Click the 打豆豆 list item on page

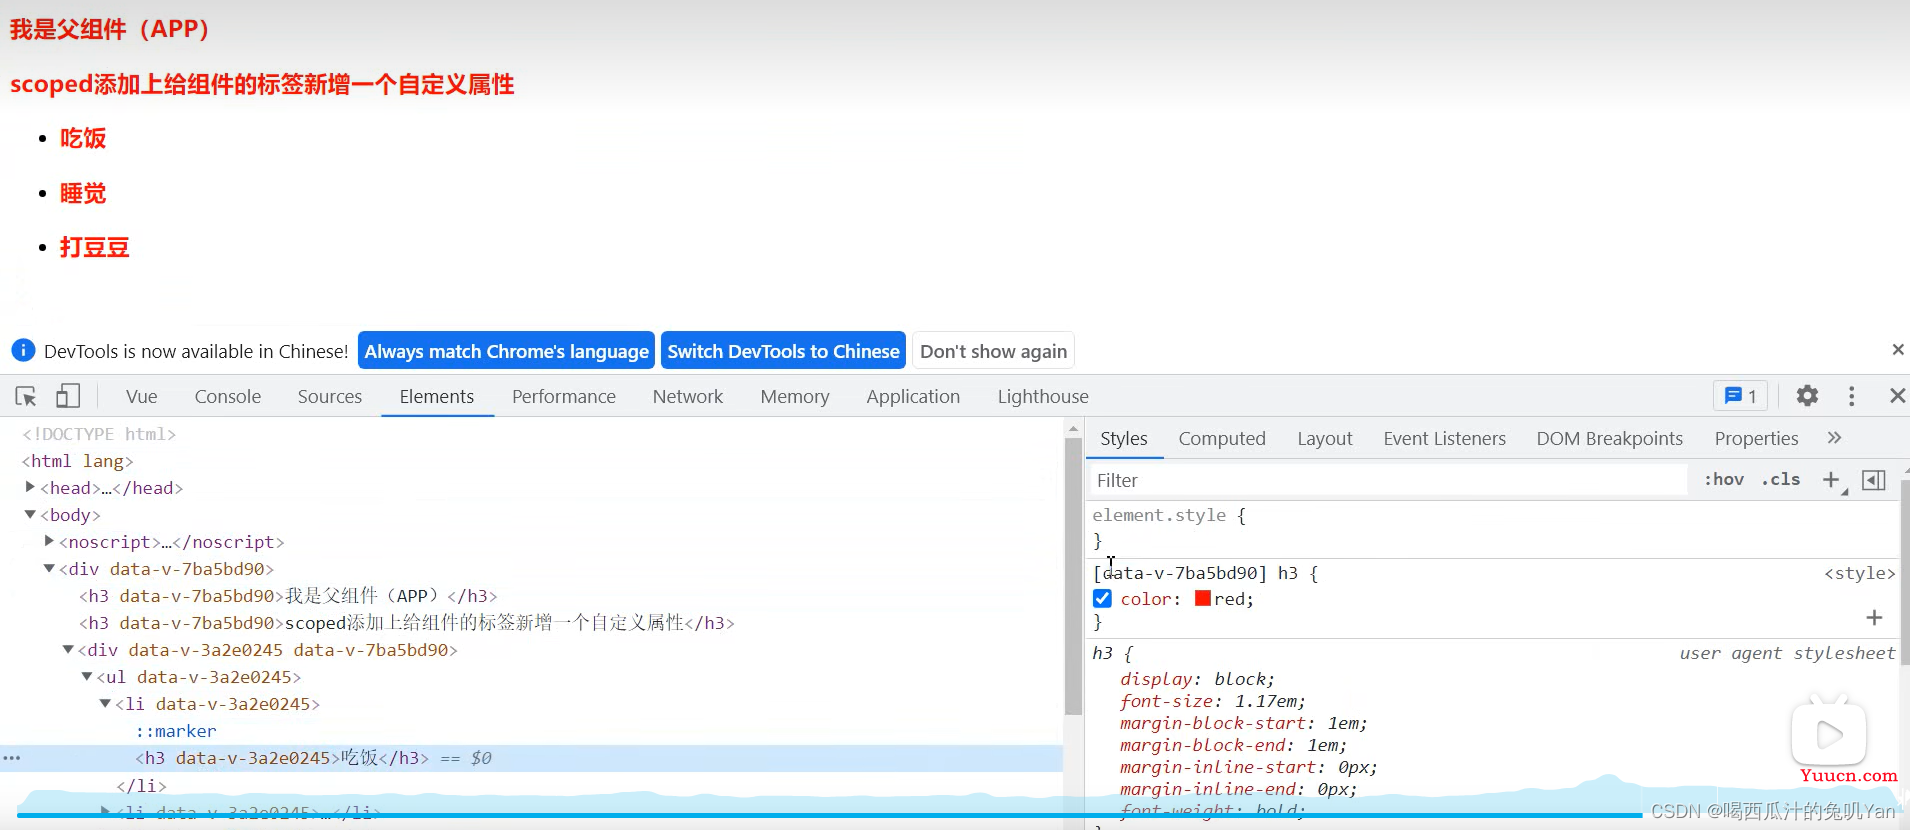94,247
